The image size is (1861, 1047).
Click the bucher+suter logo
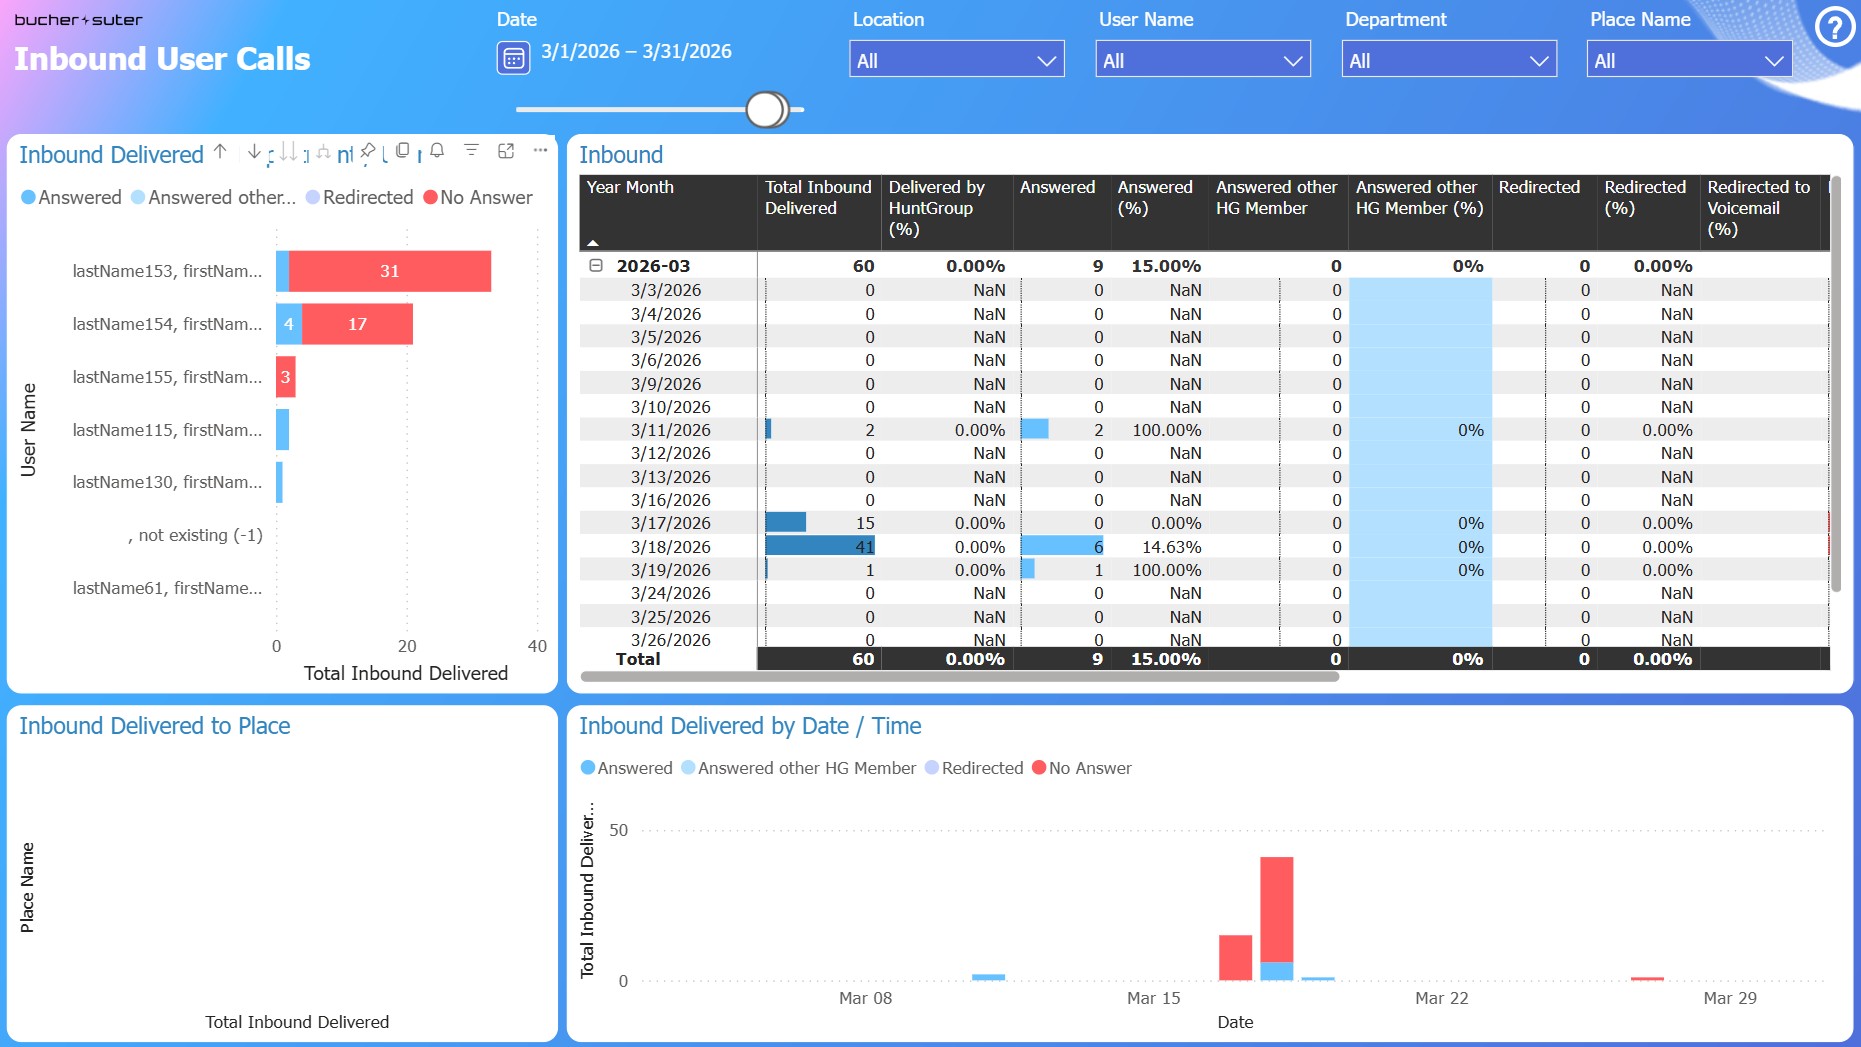click(78, 20)
